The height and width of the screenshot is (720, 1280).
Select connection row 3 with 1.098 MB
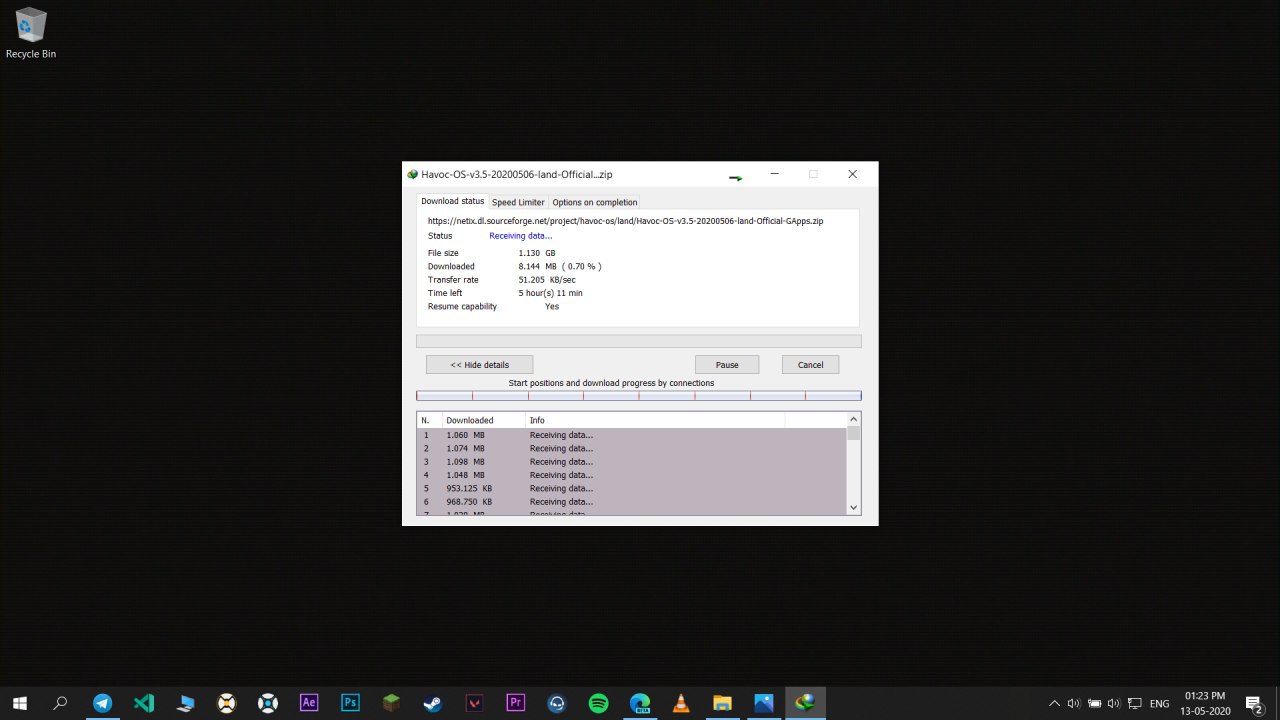pos(631,462)
